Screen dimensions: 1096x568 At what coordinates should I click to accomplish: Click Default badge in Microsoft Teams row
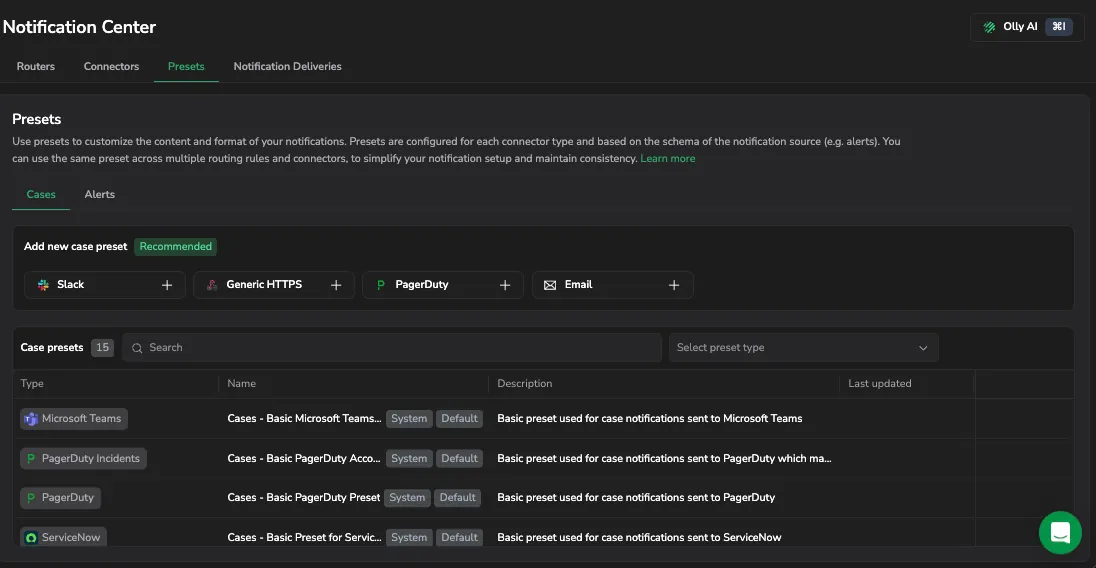click(x=459, y=418)
